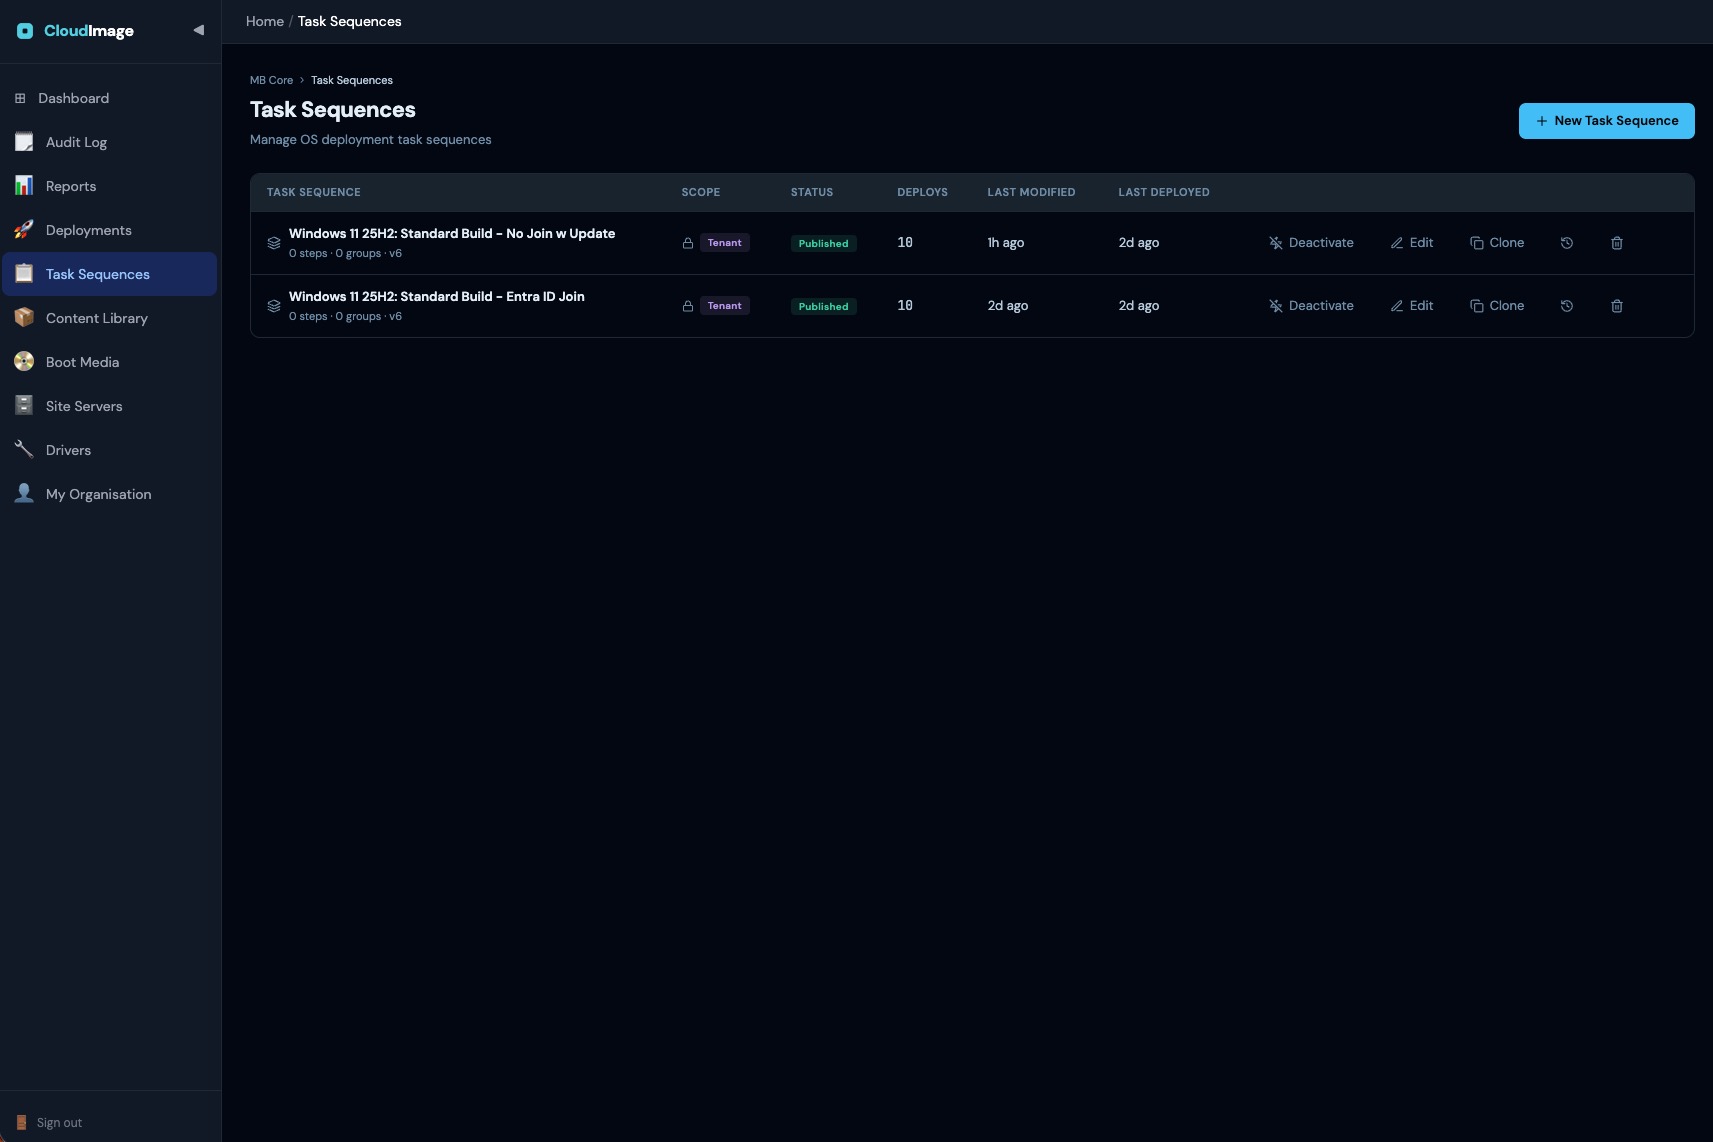The image size is (1713, 1142).
Task: Select Task Sequences in sidebar
Action: (x=110, y=274)
